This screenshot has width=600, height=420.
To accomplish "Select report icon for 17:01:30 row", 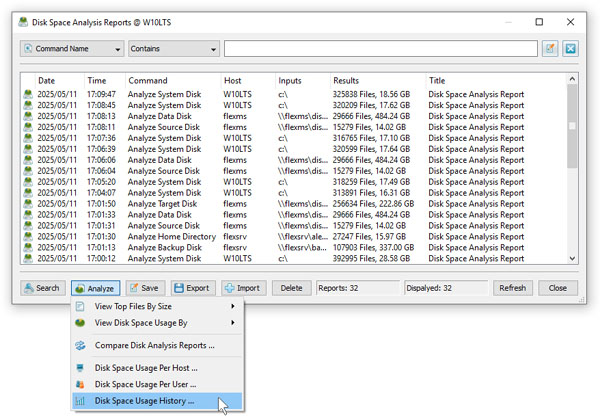I will [28, 236].
